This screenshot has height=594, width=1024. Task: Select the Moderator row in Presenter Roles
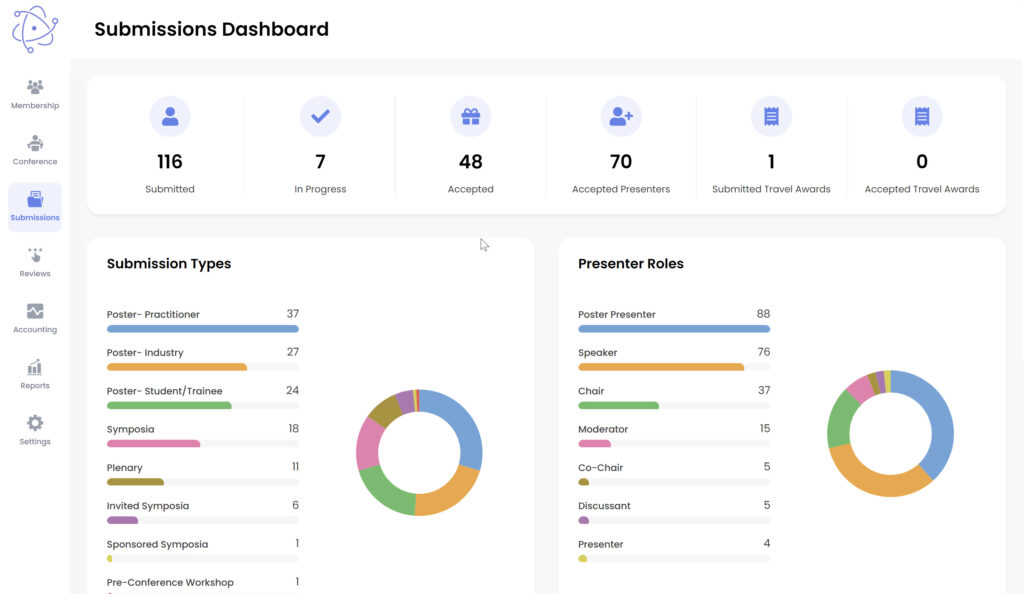[673, 430]
